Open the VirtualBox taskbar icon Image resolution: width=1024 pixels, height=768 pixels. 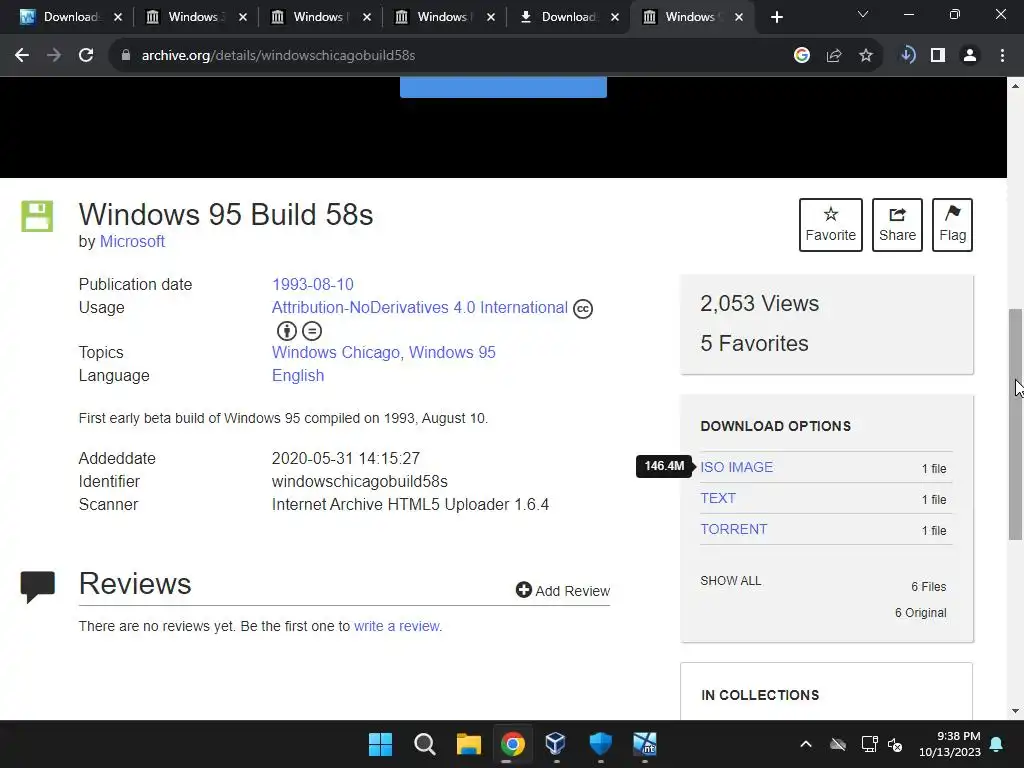coord(556,744)
